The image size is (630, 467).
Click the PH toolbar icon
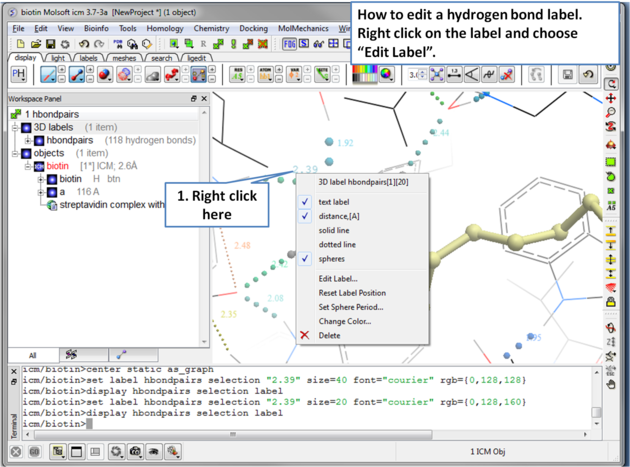[x=19, y=75]
